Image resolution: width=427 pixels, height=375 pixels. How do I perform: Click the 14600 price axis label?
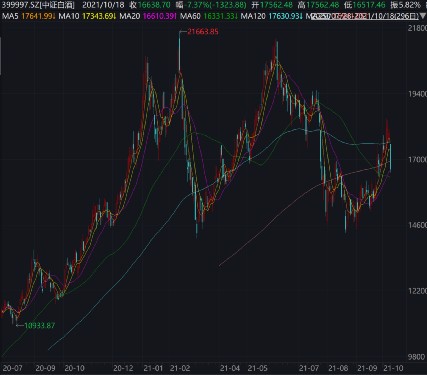[417, 225]
